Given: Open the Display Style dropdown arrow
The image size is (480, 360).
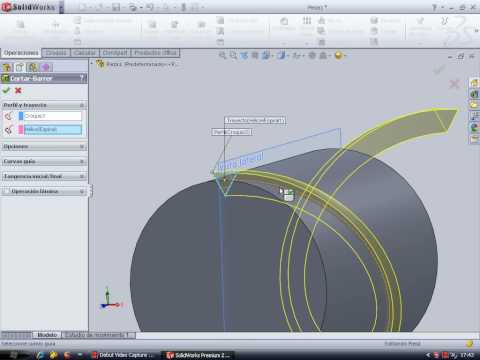Looking at the screenshot, I should (288, 56).
